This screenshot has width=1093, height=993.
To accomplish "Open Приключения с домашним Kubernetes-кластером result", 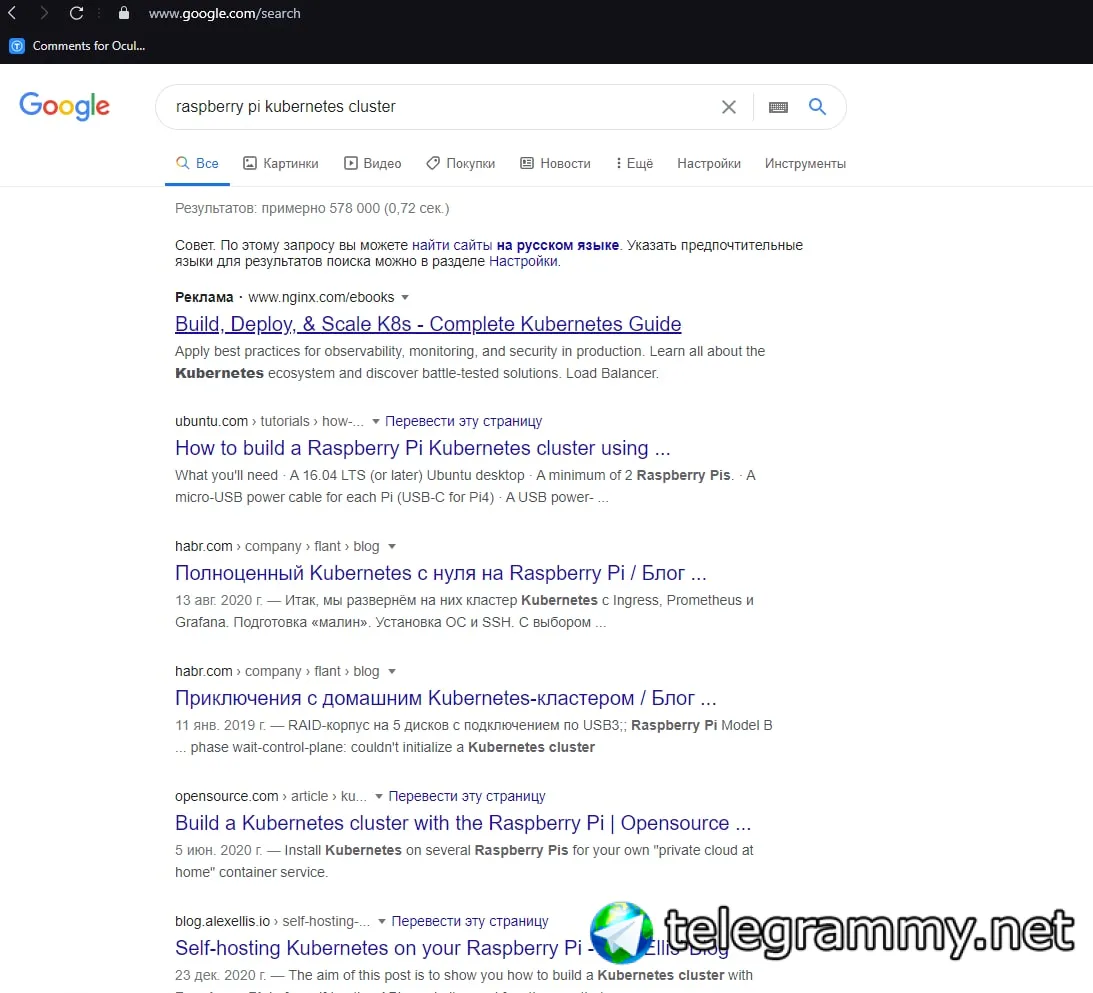I will (x=445, y=698).
